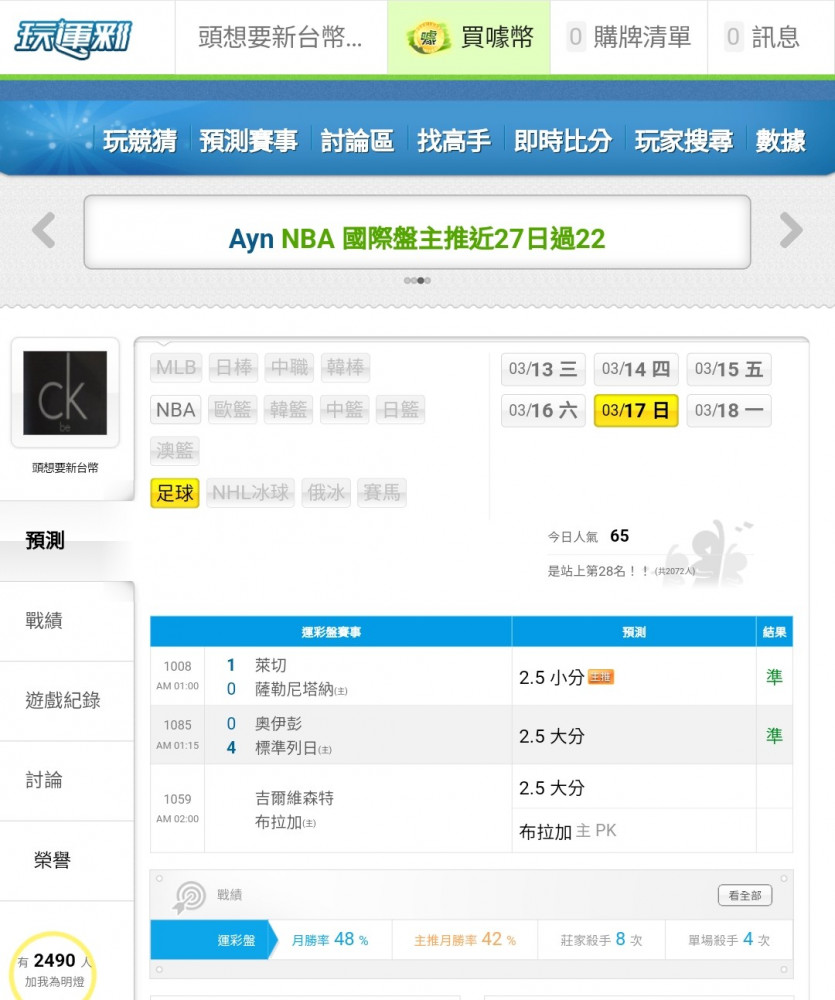Image resolution: width=835 pixels, height=1000 pixels.
Task: Select the 日棒 league filter
Action: coord(233,367)
